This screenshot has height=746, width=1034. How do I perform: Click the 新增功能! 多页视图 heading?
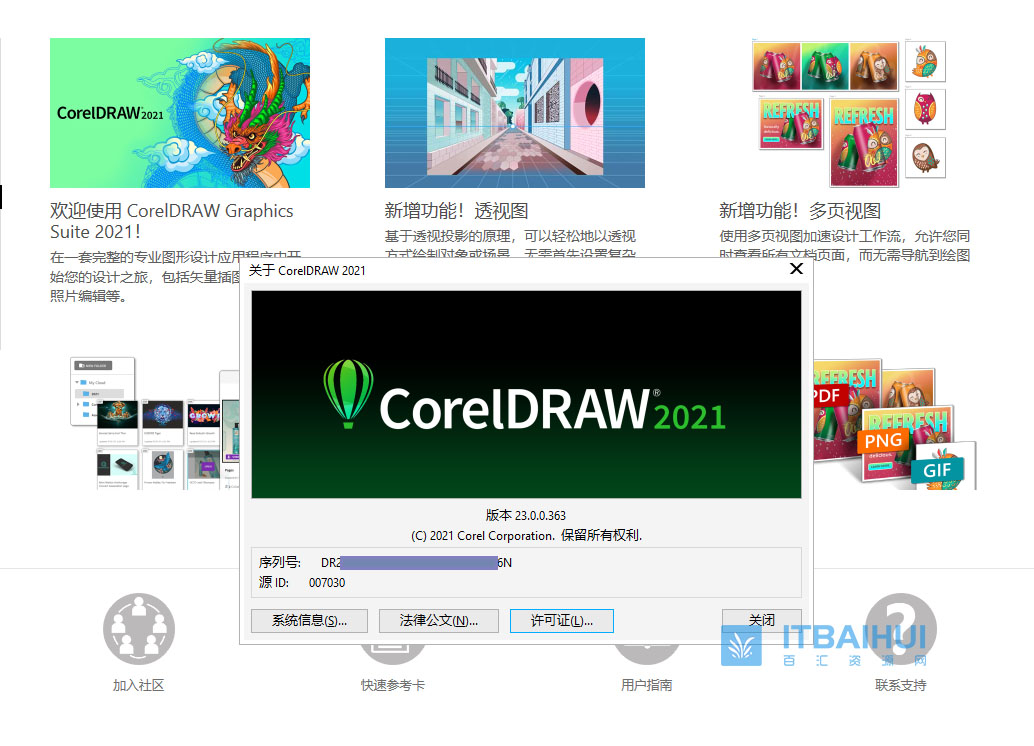800,211
